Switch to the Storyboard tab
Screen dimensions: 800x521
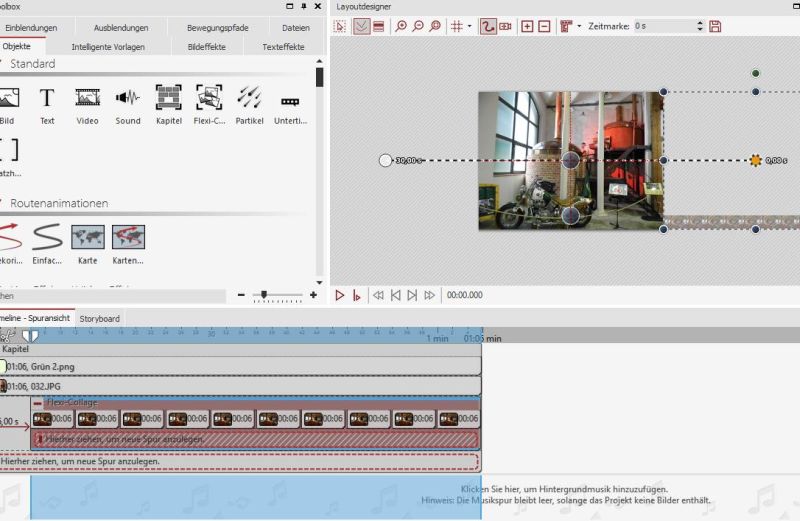coord(100,318)
